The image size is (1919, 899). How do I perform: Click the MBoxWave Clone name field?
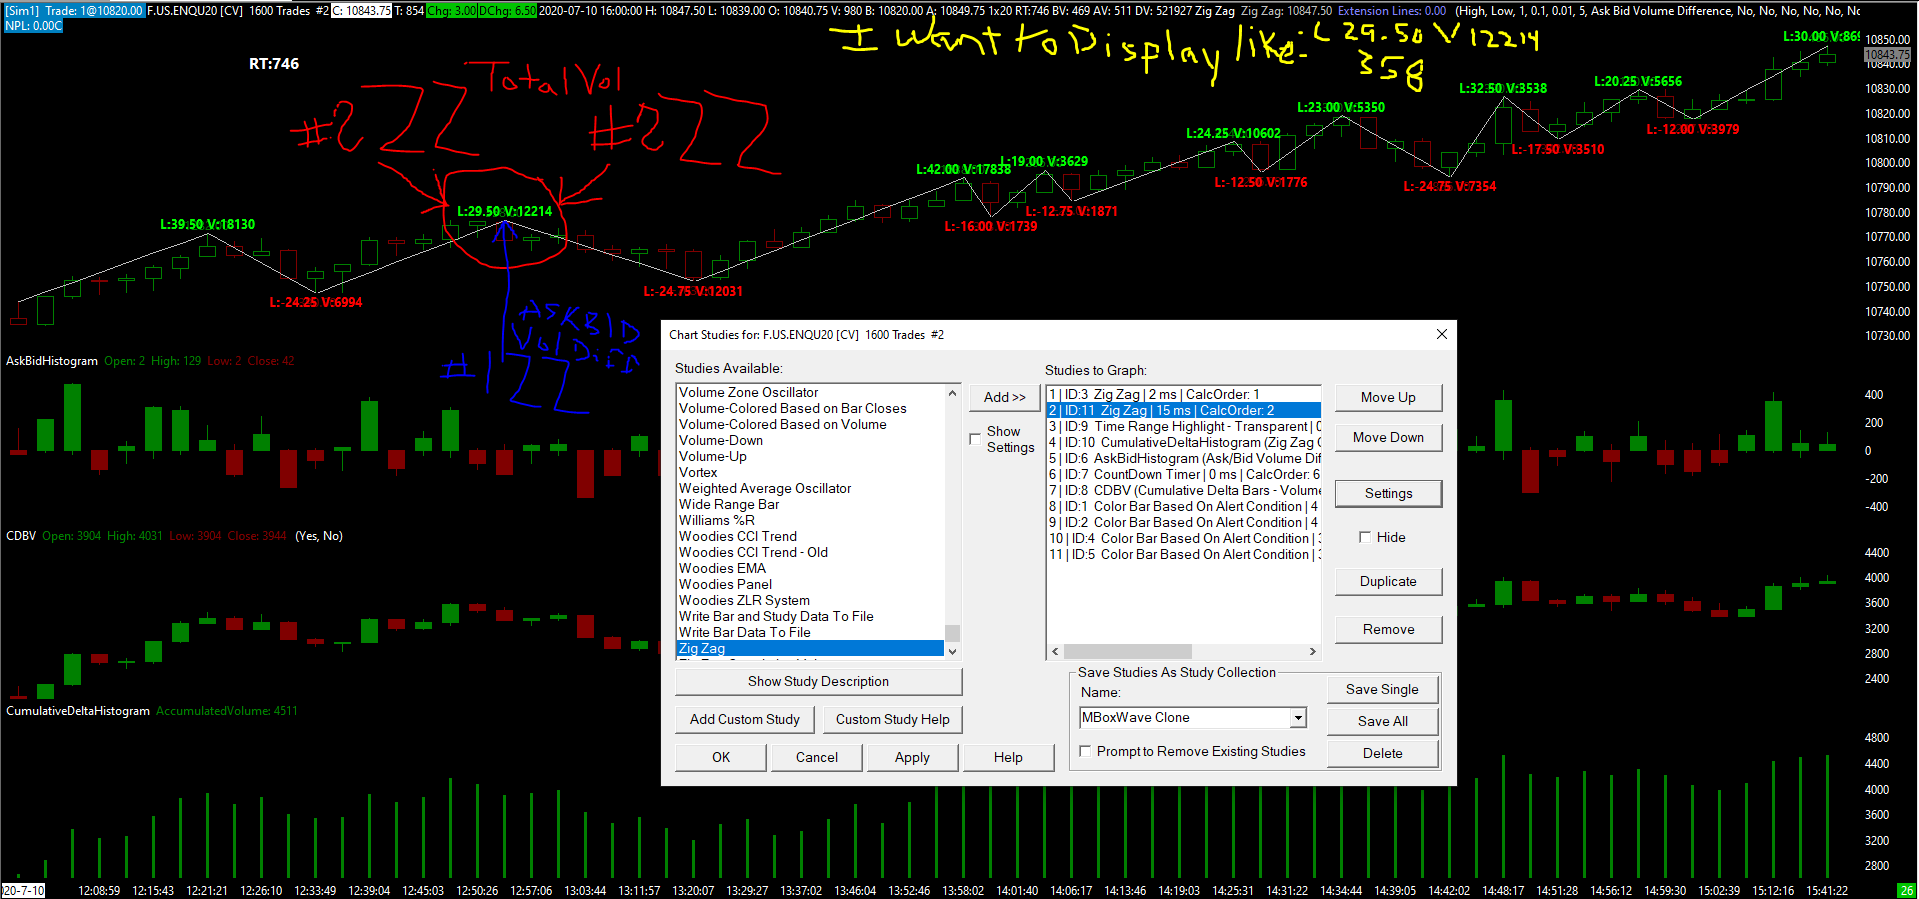[x=1183, y=718]
